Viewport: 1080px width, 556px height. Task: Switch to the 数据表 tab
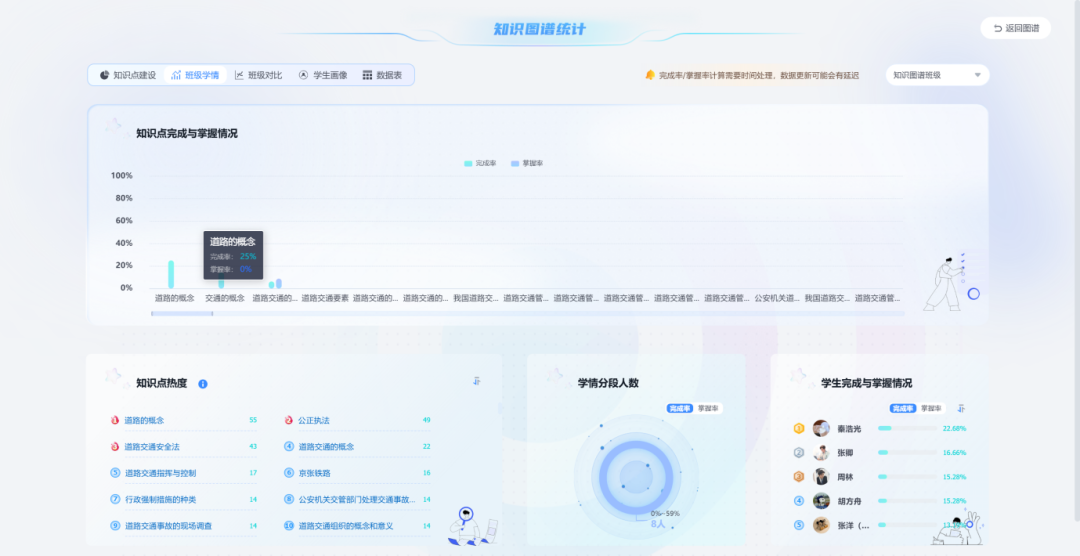[382, 75]
